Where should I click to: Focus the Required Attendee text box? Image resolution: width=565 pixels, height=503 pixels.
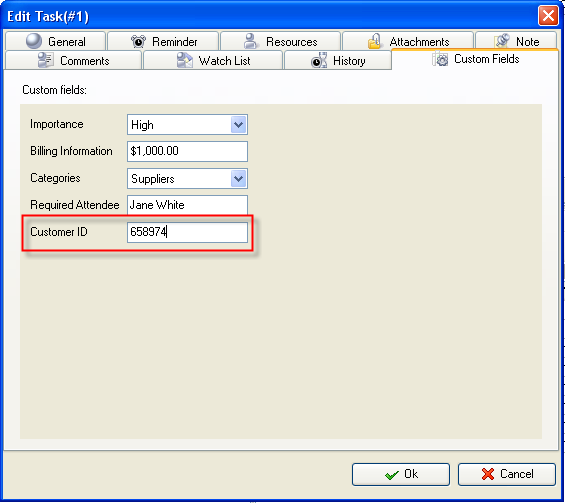point(187,205)
